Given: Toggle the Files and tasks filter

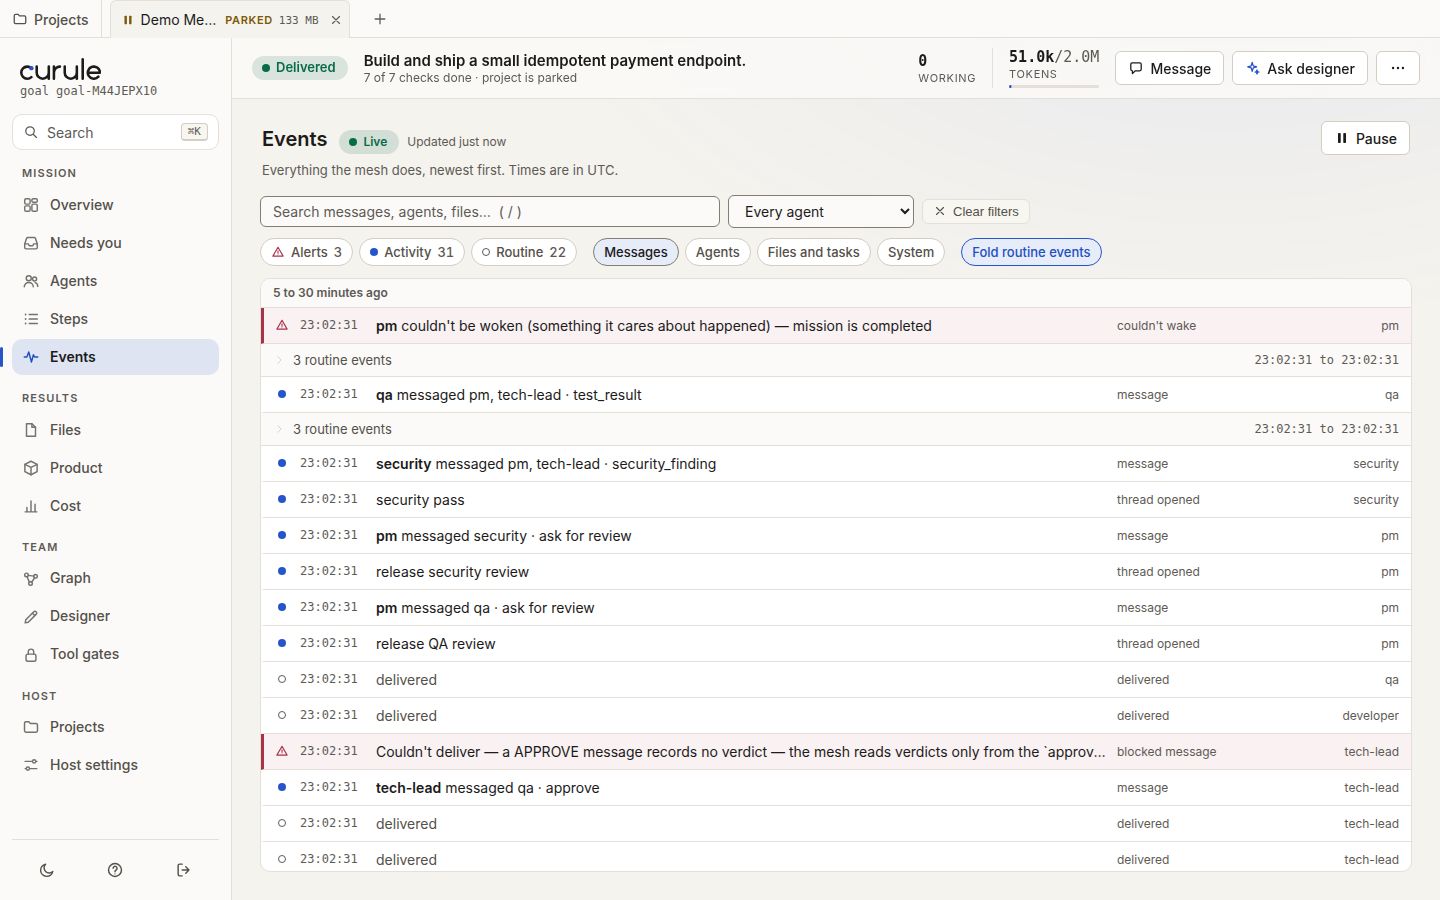Looking at the screenshot, I should (x=813, y=252).
